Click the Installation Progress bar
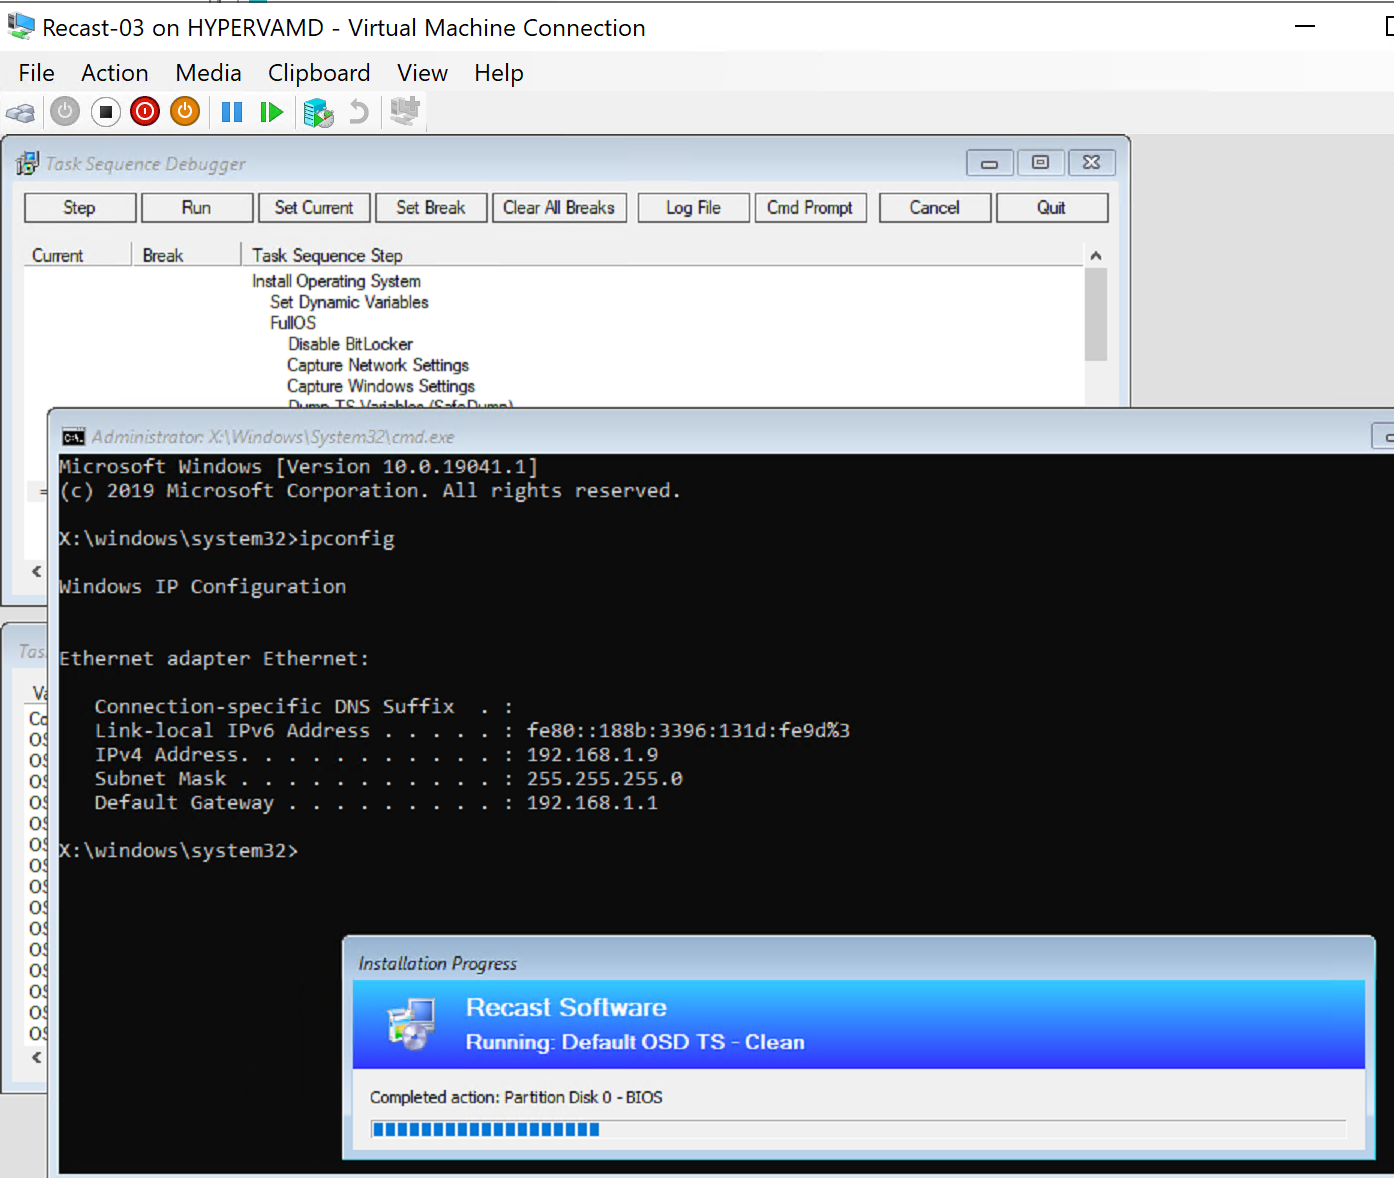Viewport: 1394px width, 1178px height. [858, 1129]
